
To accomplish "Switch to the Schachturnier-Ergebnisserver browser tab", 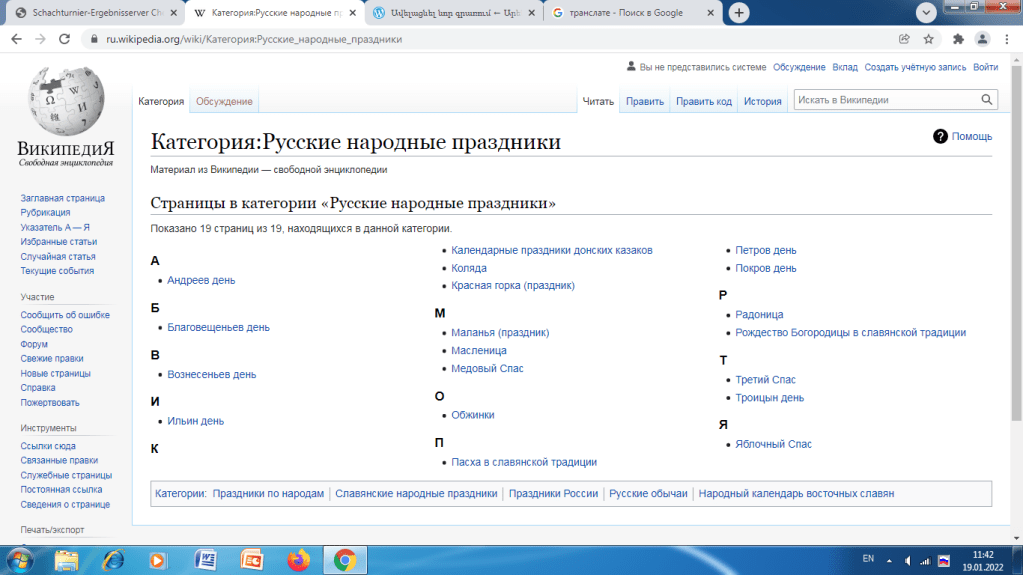I will tap(95, 13).
